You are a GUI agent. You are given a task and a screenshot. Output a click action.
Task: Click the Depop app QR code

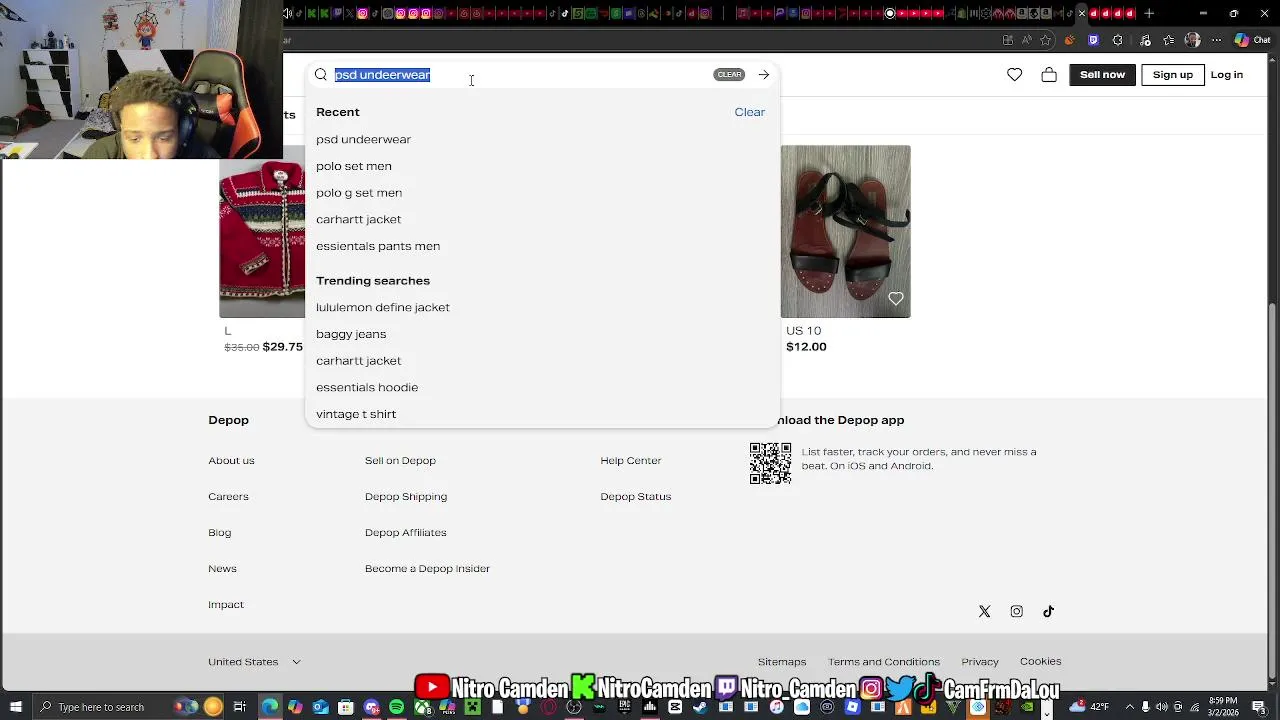click(770, 464)
